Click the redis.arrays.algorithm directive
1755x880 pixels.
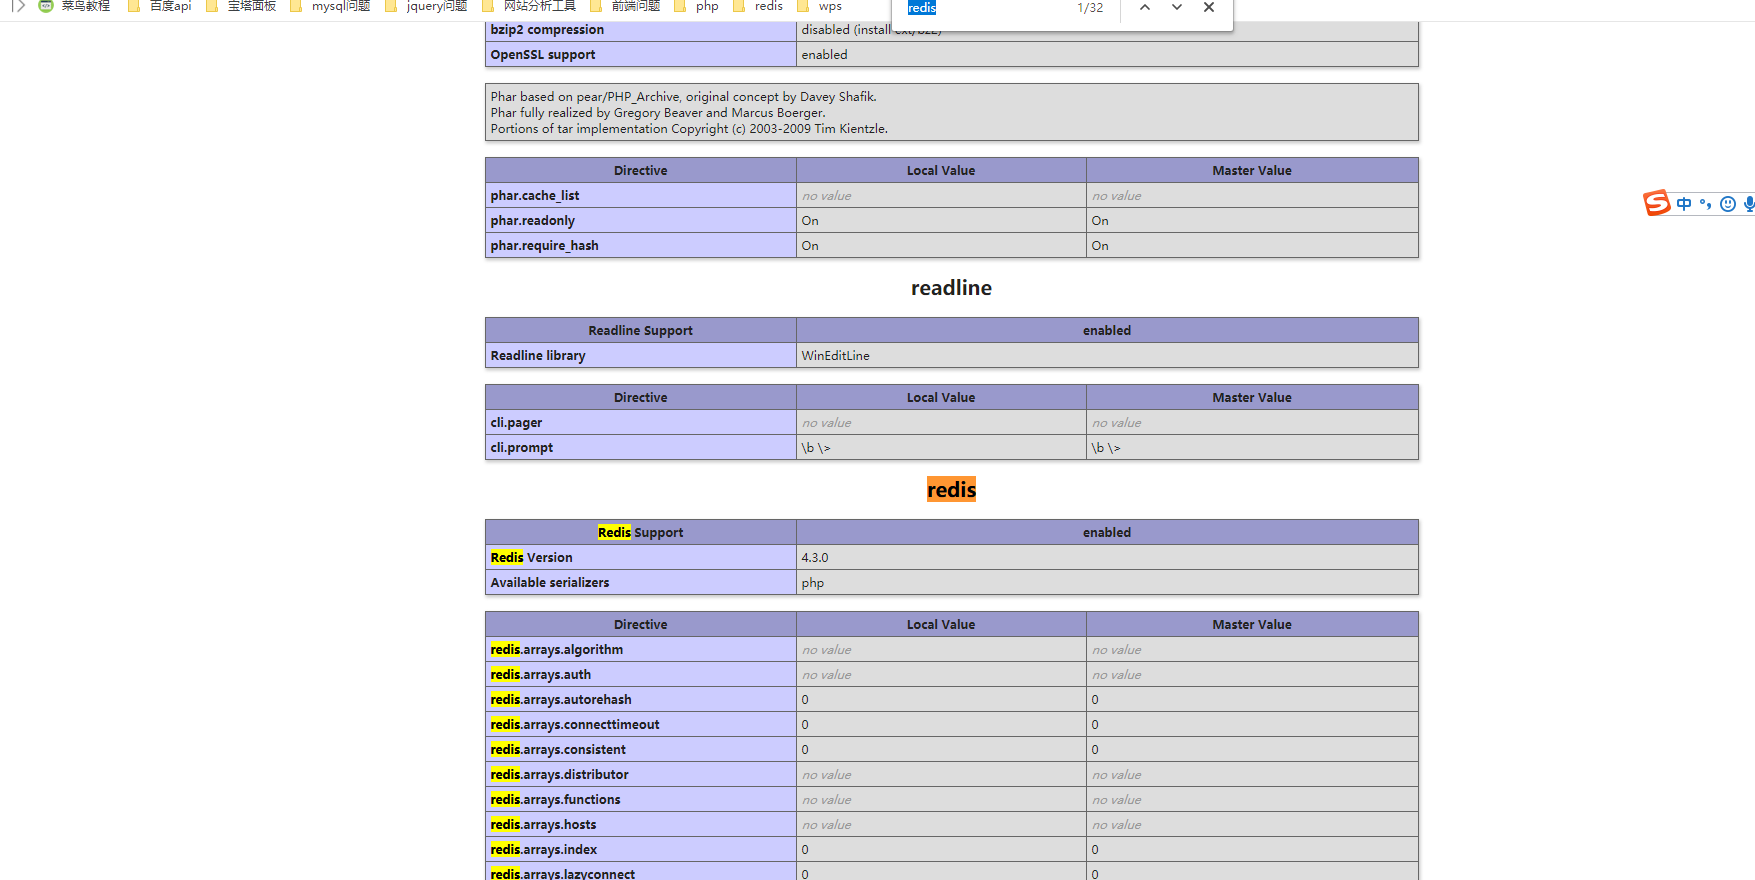557,650
